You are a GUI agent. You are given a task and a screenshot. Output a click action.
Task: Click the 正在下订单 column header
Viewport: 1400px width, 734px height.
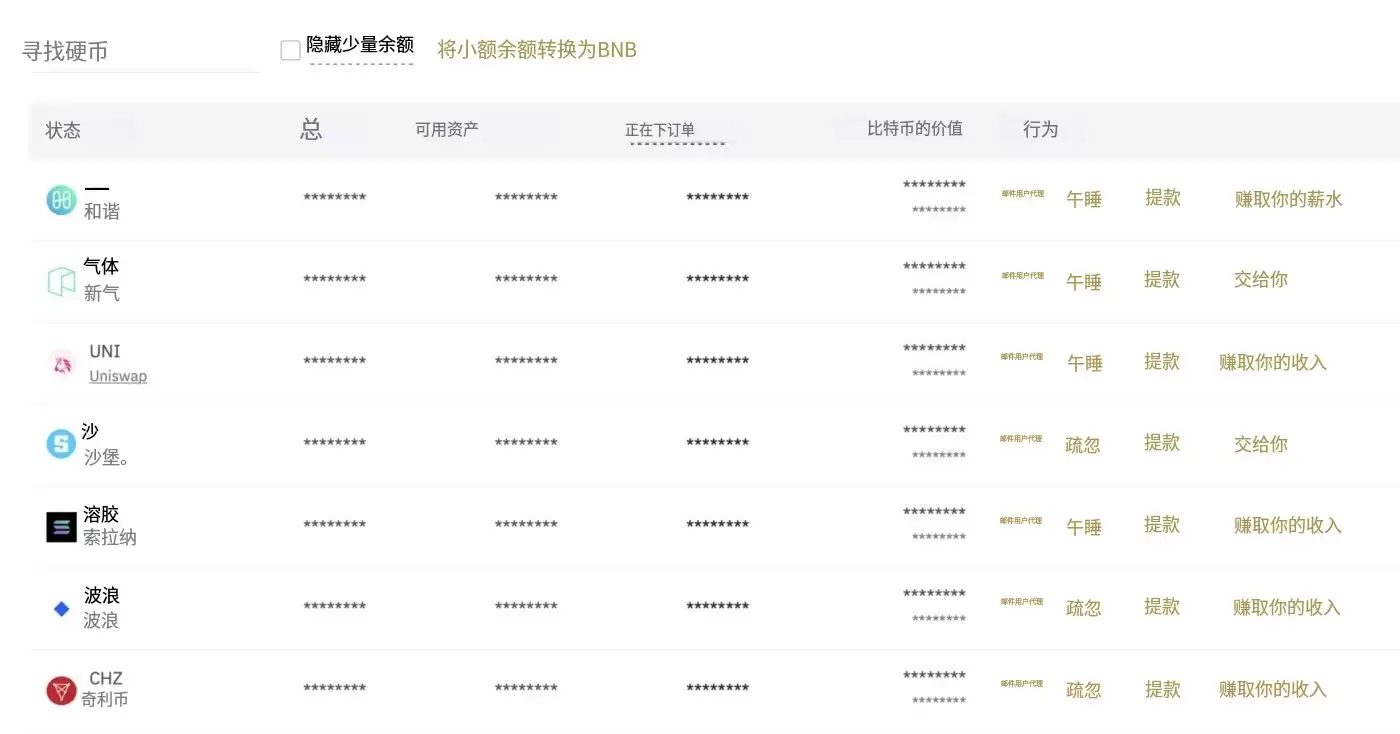pyautogui.click(x=660, y=130)
